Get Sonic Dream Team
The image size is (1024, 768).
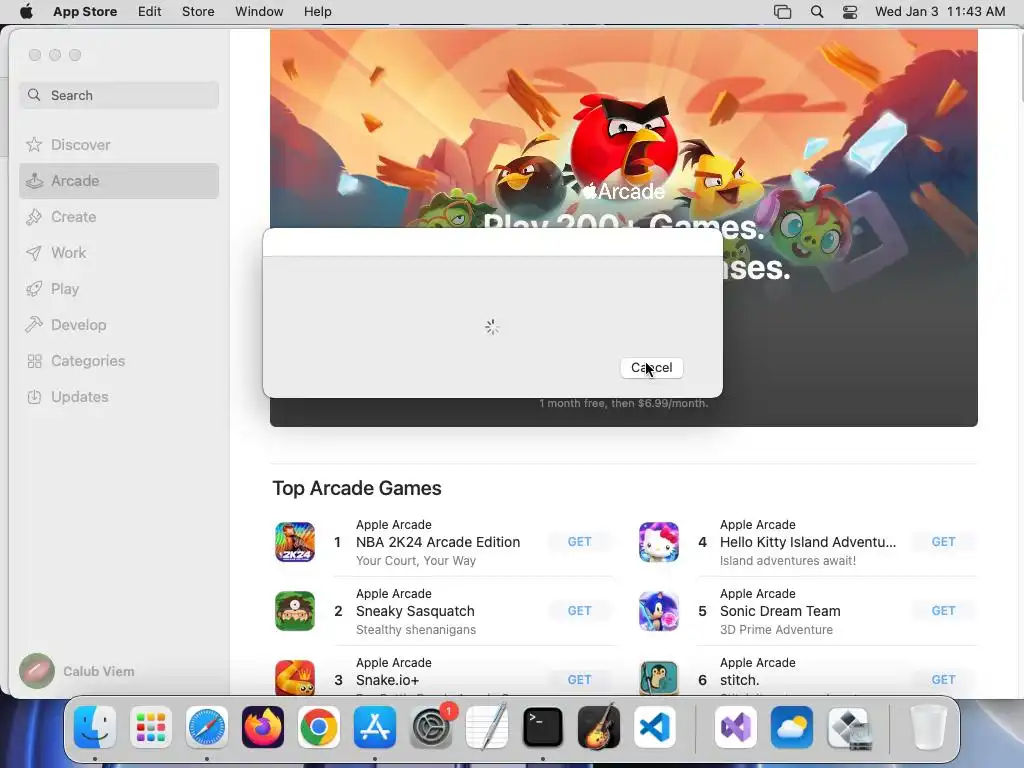point(943,611)
